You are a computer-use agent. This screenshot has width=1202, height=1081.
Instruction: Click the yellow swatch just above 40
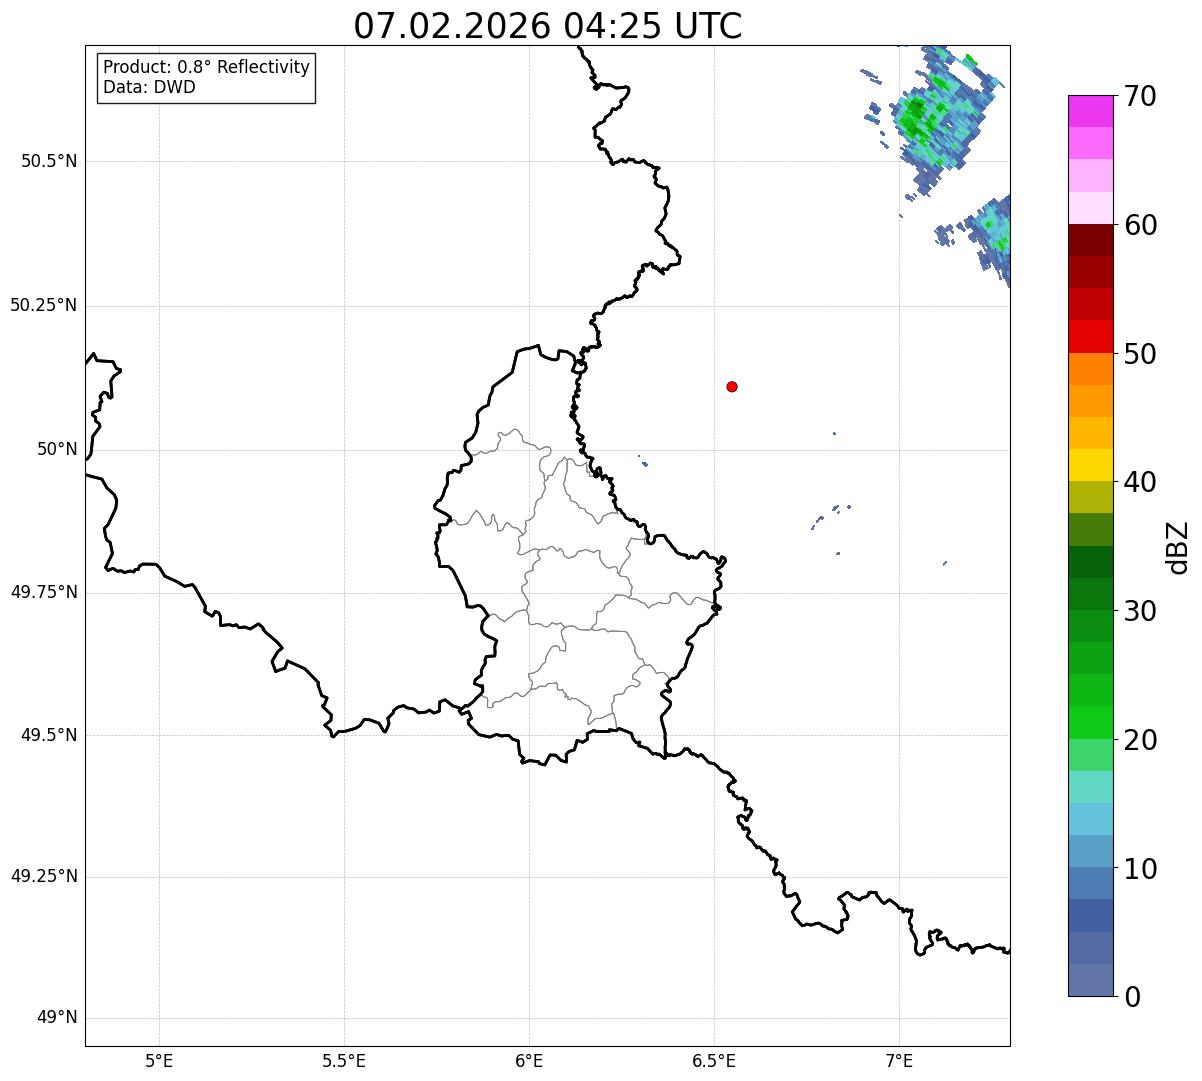point(1090,465)
